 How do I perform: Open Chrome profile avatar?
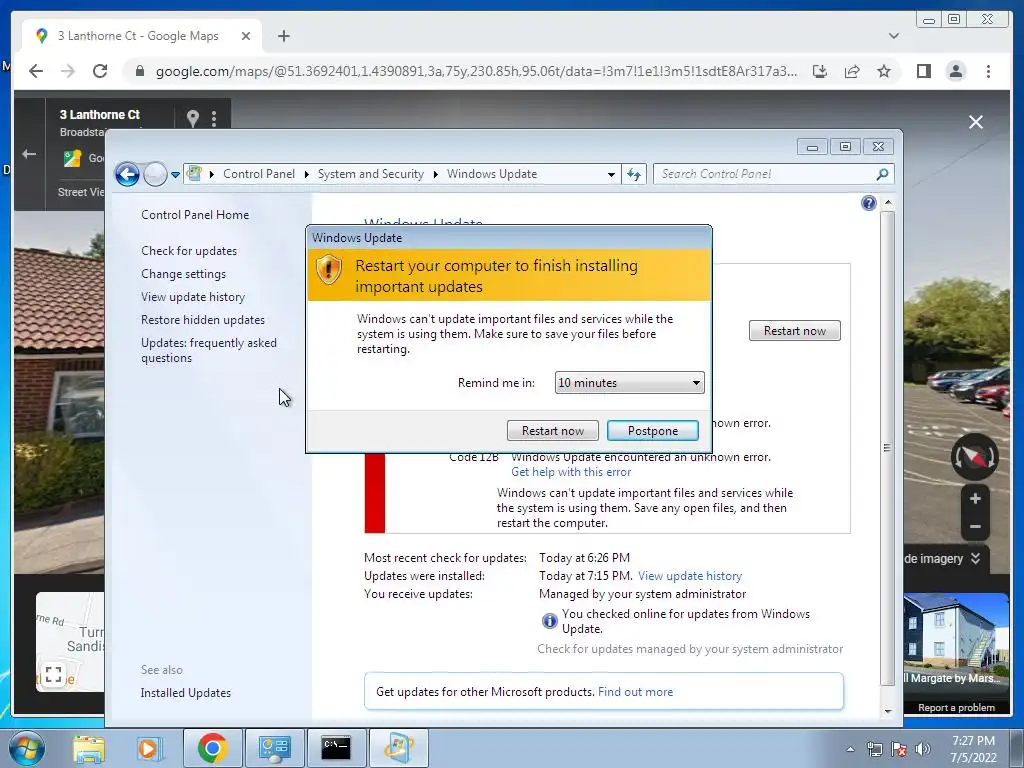click(955, 71)
